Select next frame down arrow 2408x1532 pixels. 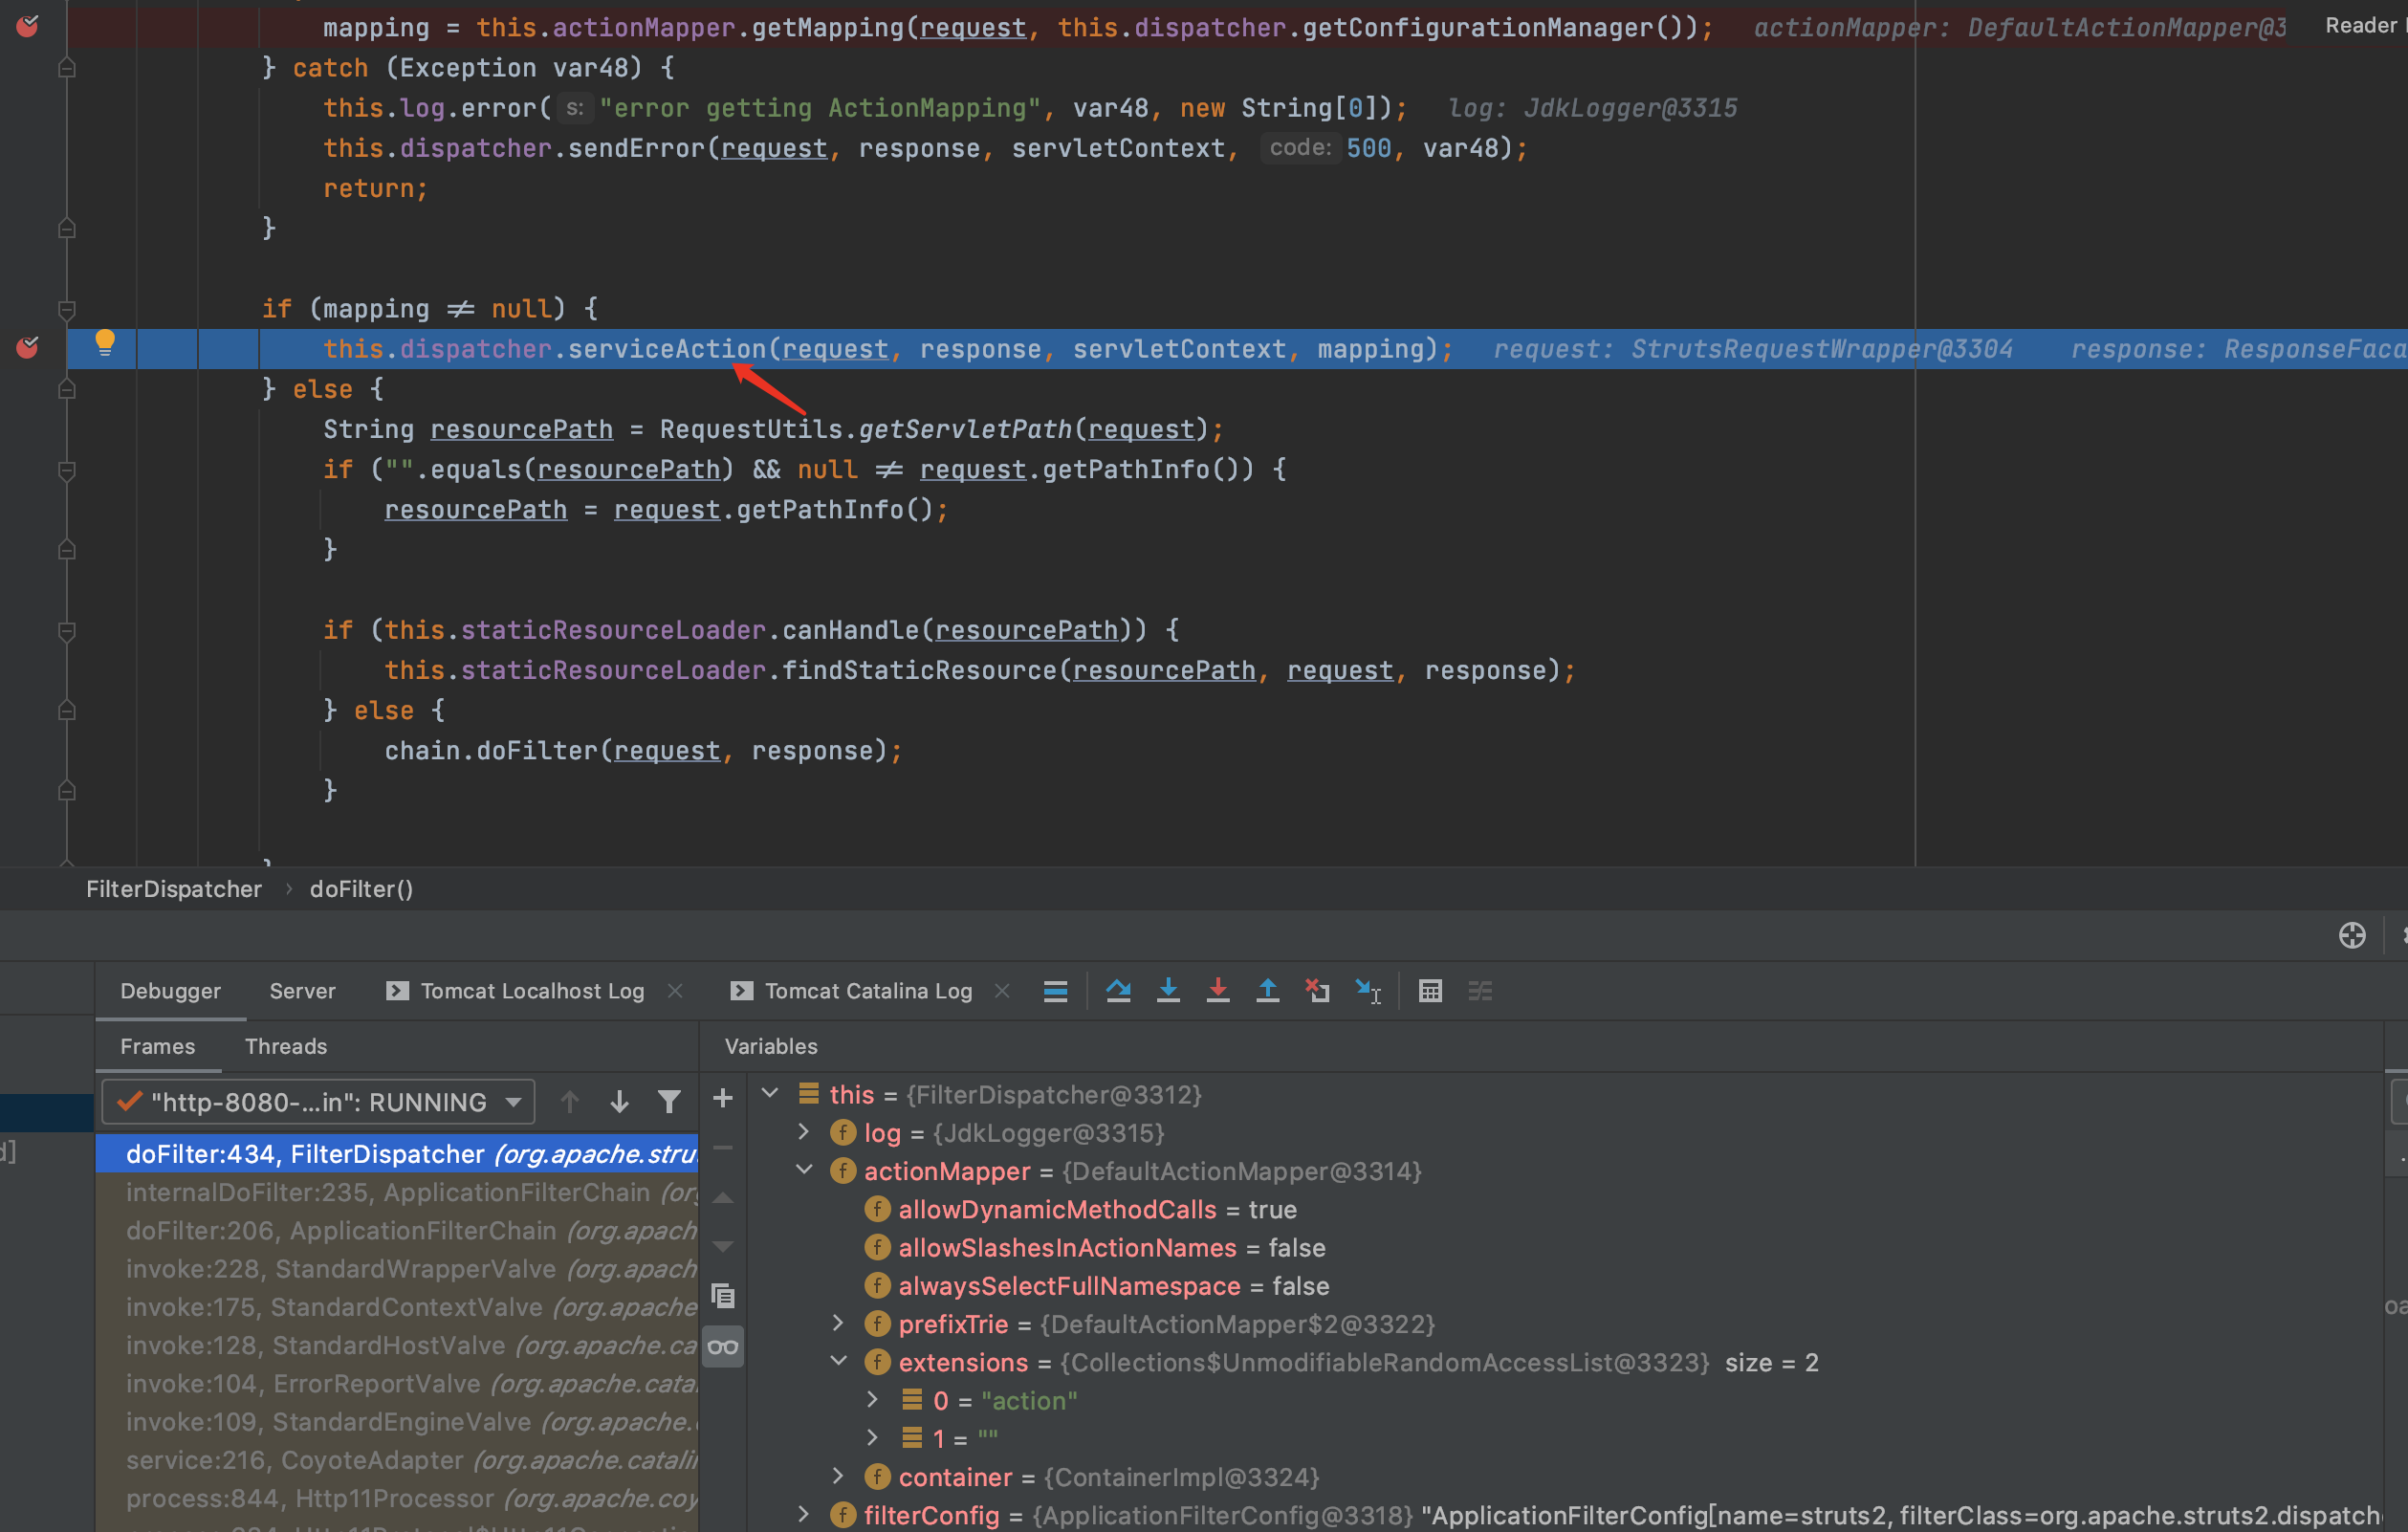click(x=619, y=1102)
